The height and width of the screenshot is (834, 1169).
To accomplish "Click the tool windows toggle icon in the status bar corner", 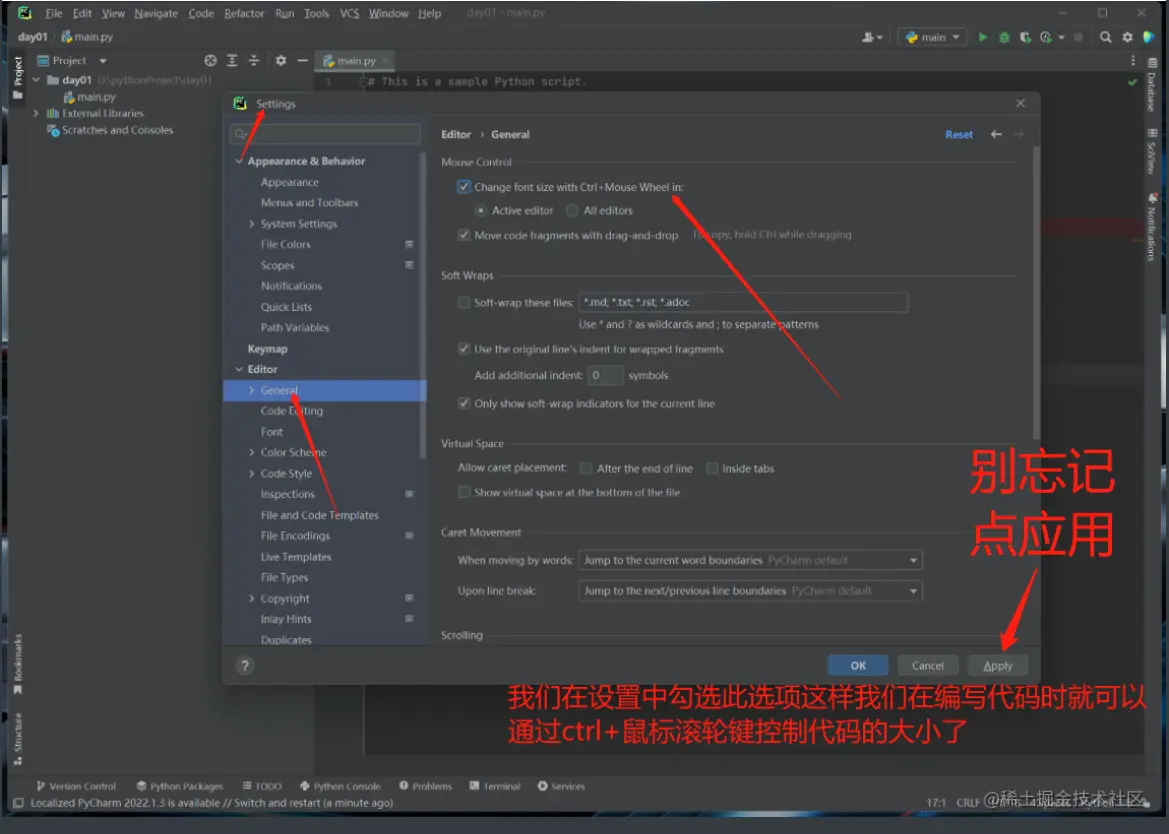I will [18, 803].
